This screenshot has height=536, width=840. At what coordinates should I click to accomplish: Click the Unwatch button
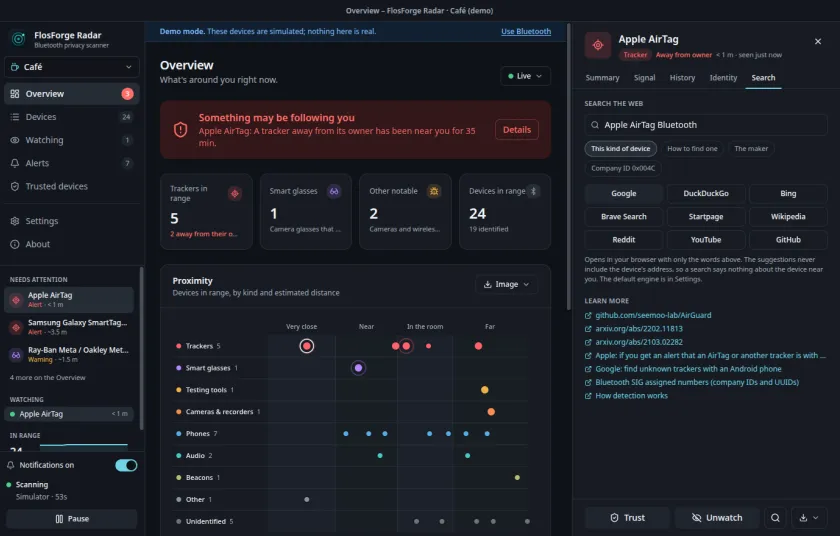point(717,518)
